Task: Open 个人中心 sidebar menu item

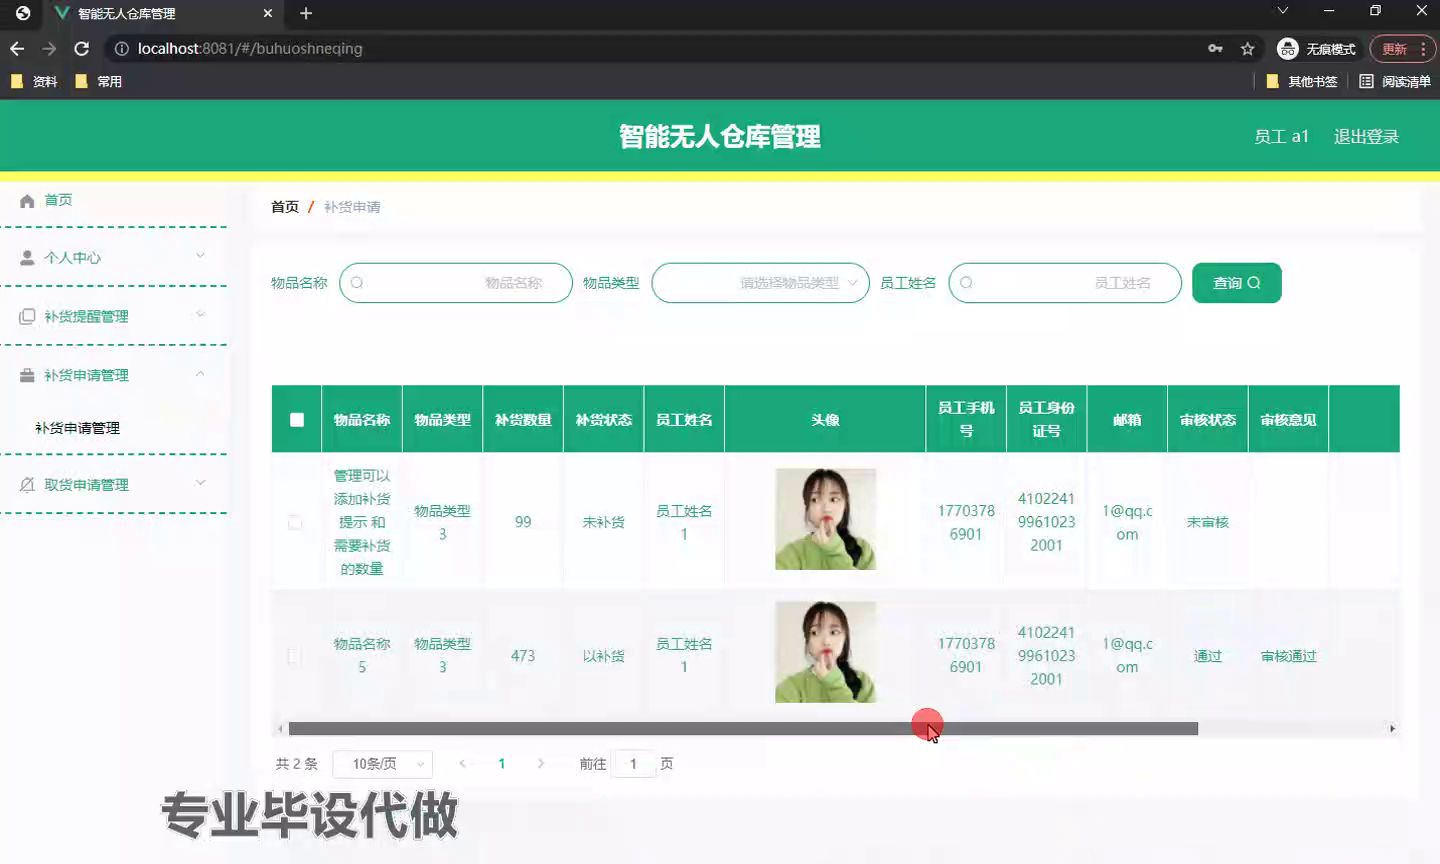Action: (113, 257)
